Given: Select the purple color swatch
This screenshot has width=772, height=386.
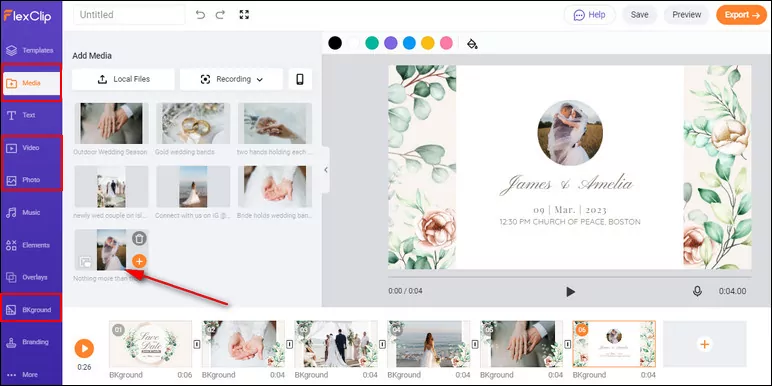Looking at the screenshot, I should tap(390, 43).
